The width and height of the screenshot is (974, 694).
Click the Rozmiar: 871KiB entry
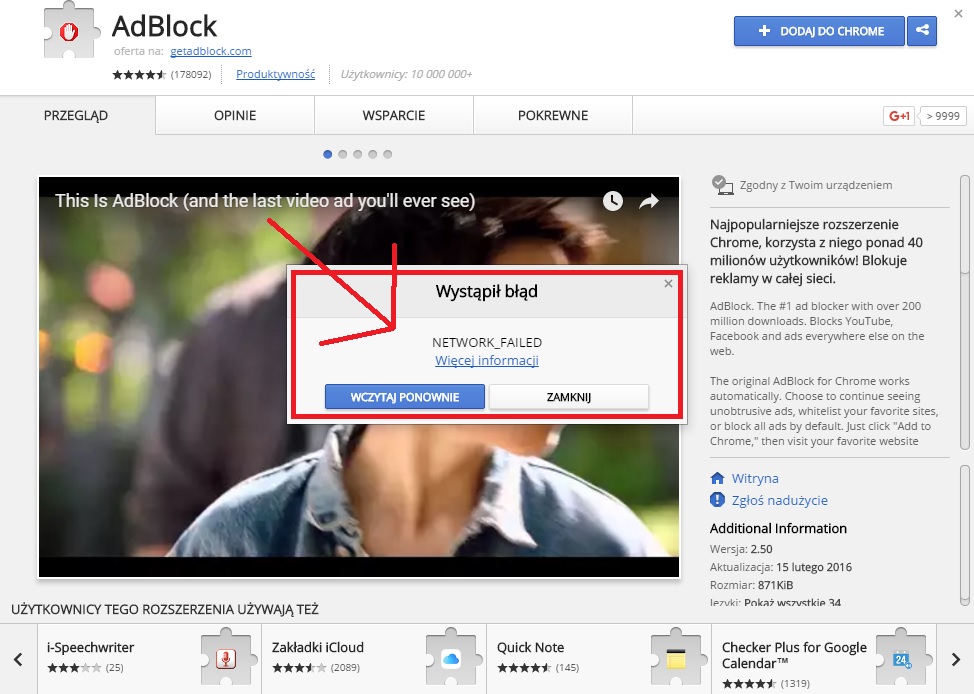(x=752, y=585)
